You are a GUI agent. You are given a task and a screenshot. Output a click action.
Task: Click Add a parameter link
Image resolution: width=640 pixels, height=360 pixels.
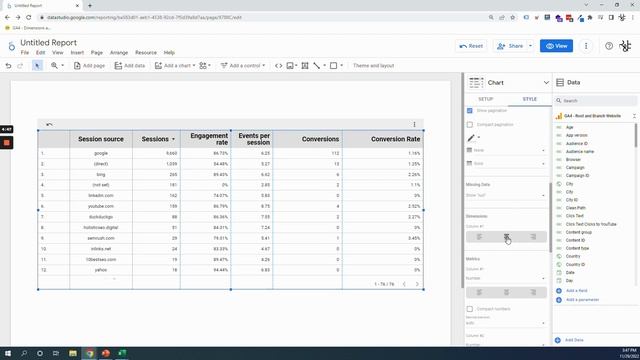coord(582,300)
